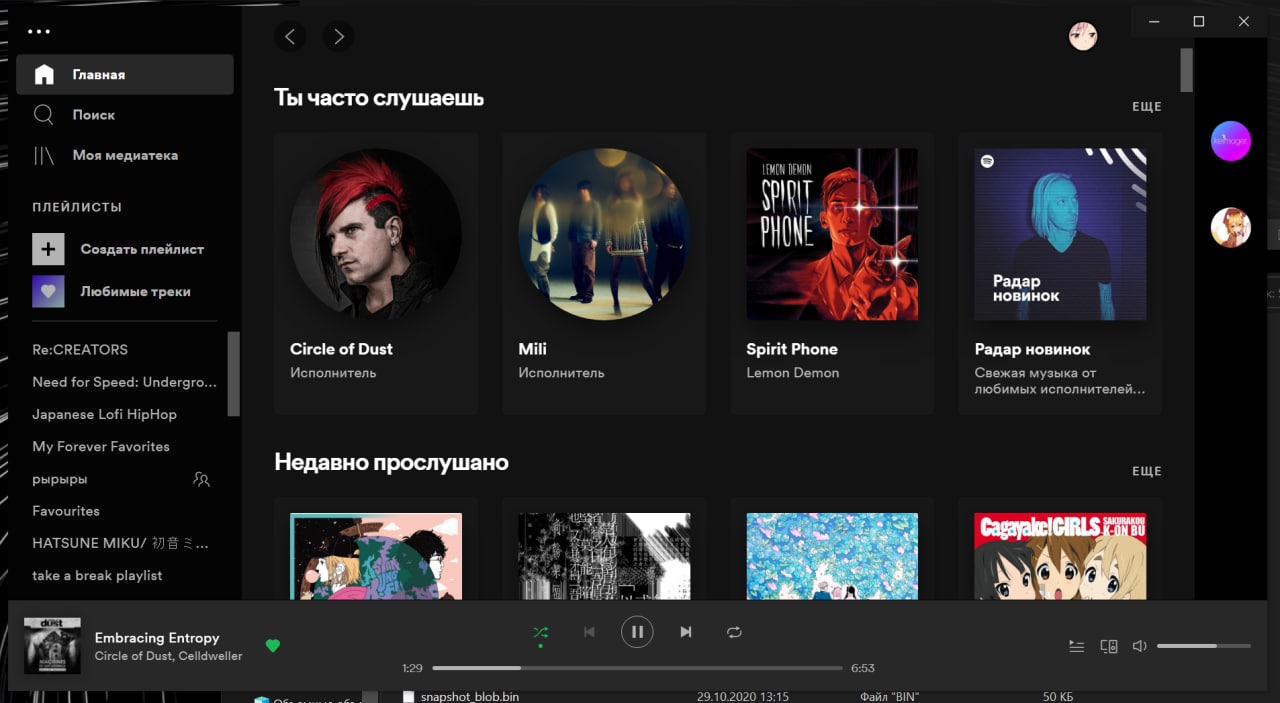This screenshot has width=1280, height=703.
Task: Toggle shuffle playback
Action: (x=540, y=632)
